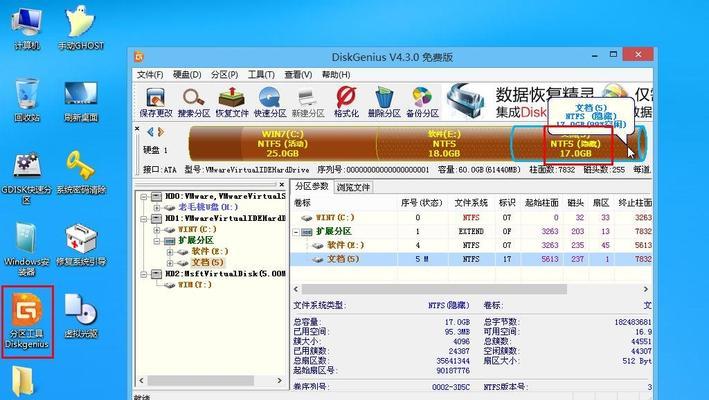Image resolution: width=709 pixels, height=400 pixels.
Task: Collapse 扩展分区 row in partition table
Action: (296, 232)
